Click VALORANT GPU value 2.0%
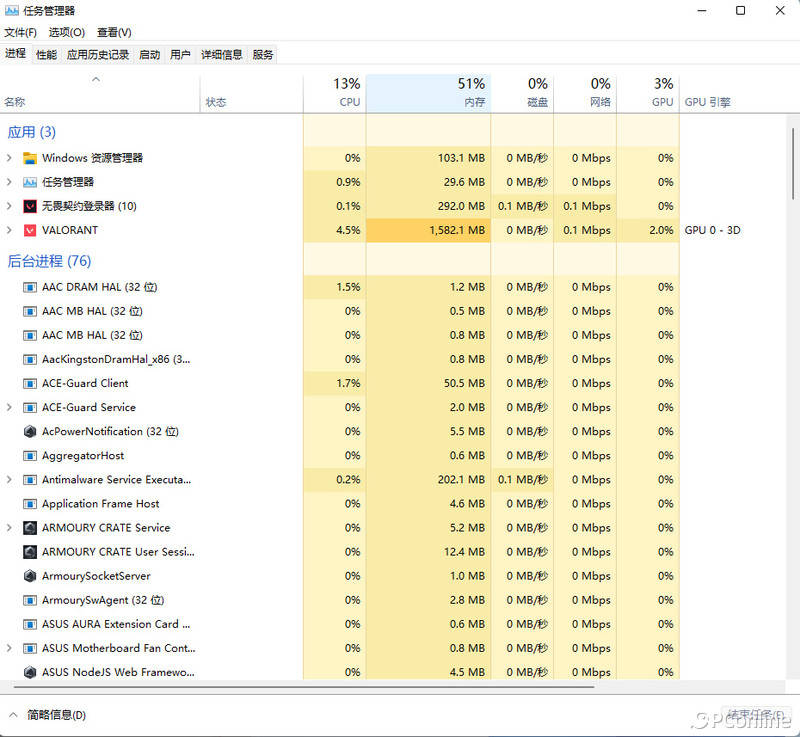 pos(661,231)
